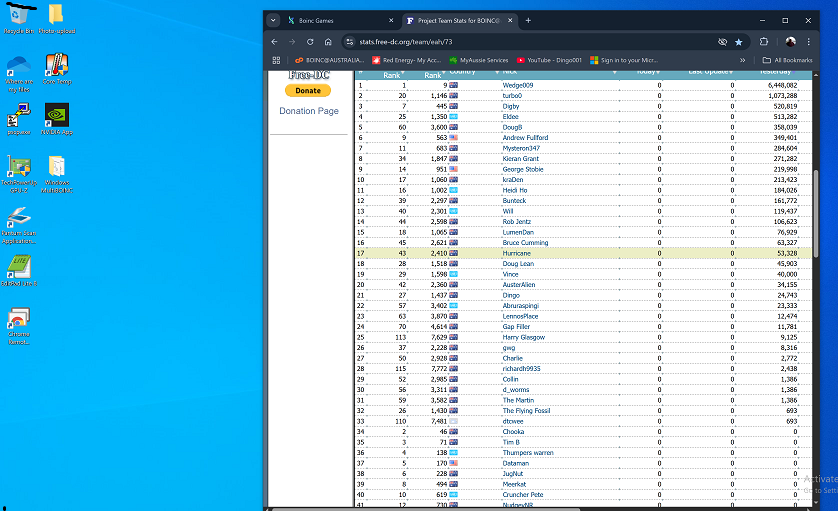Follow the Donation Page link
Viewport: 838px width, 511px height.
point(309,111)
